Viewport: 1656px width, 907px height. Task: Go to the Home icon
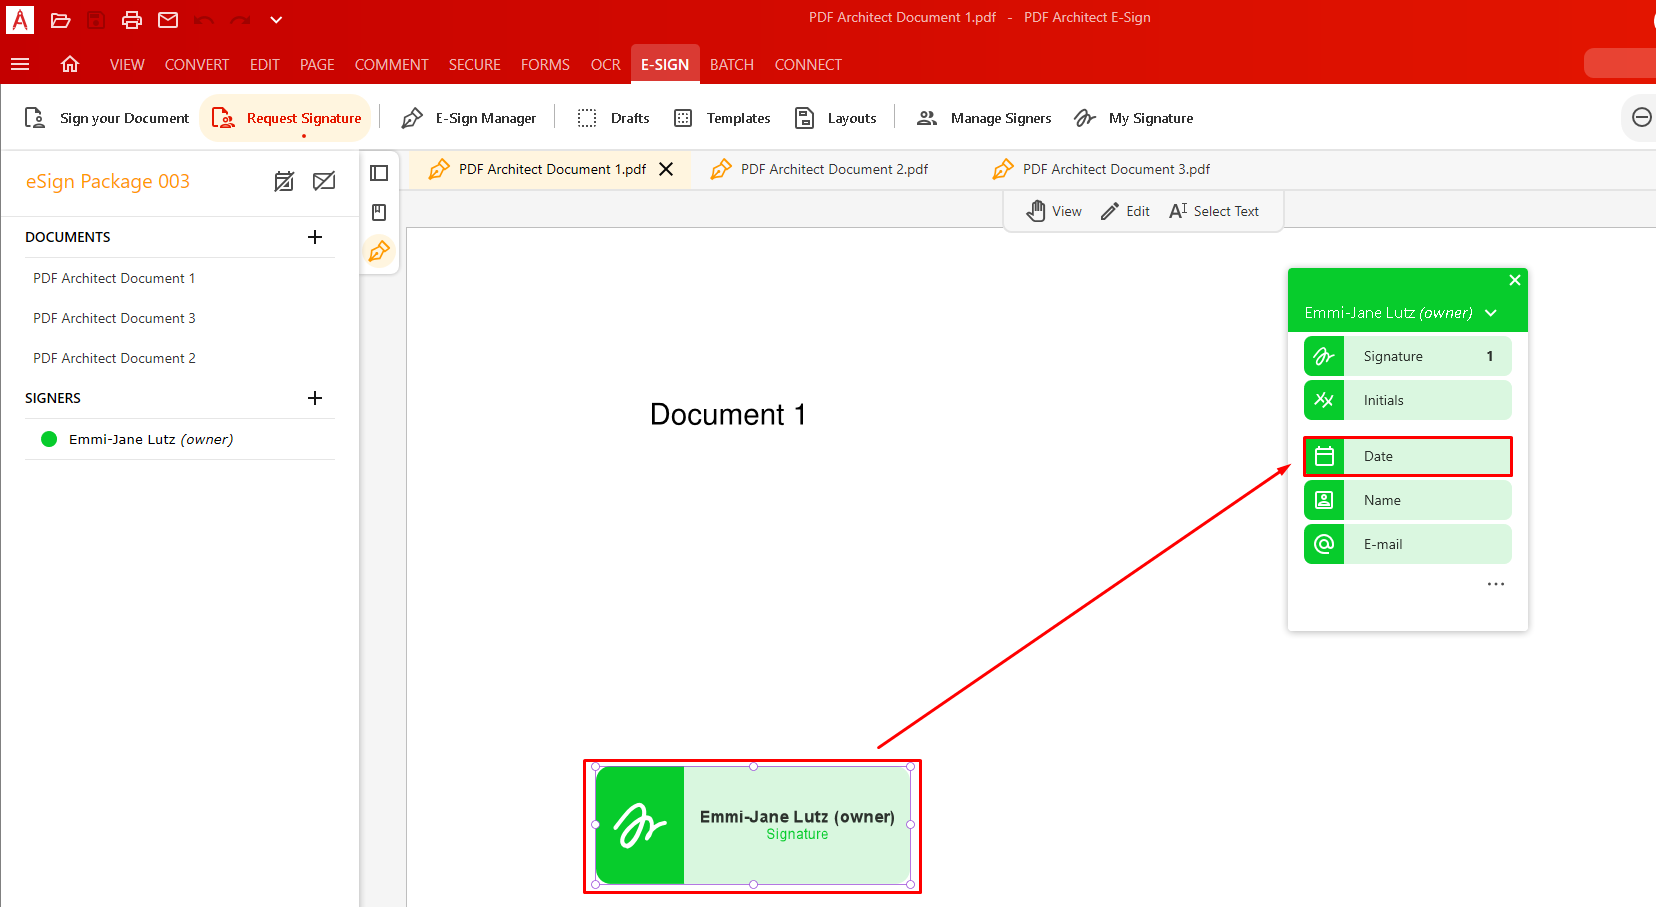(70, 64)
